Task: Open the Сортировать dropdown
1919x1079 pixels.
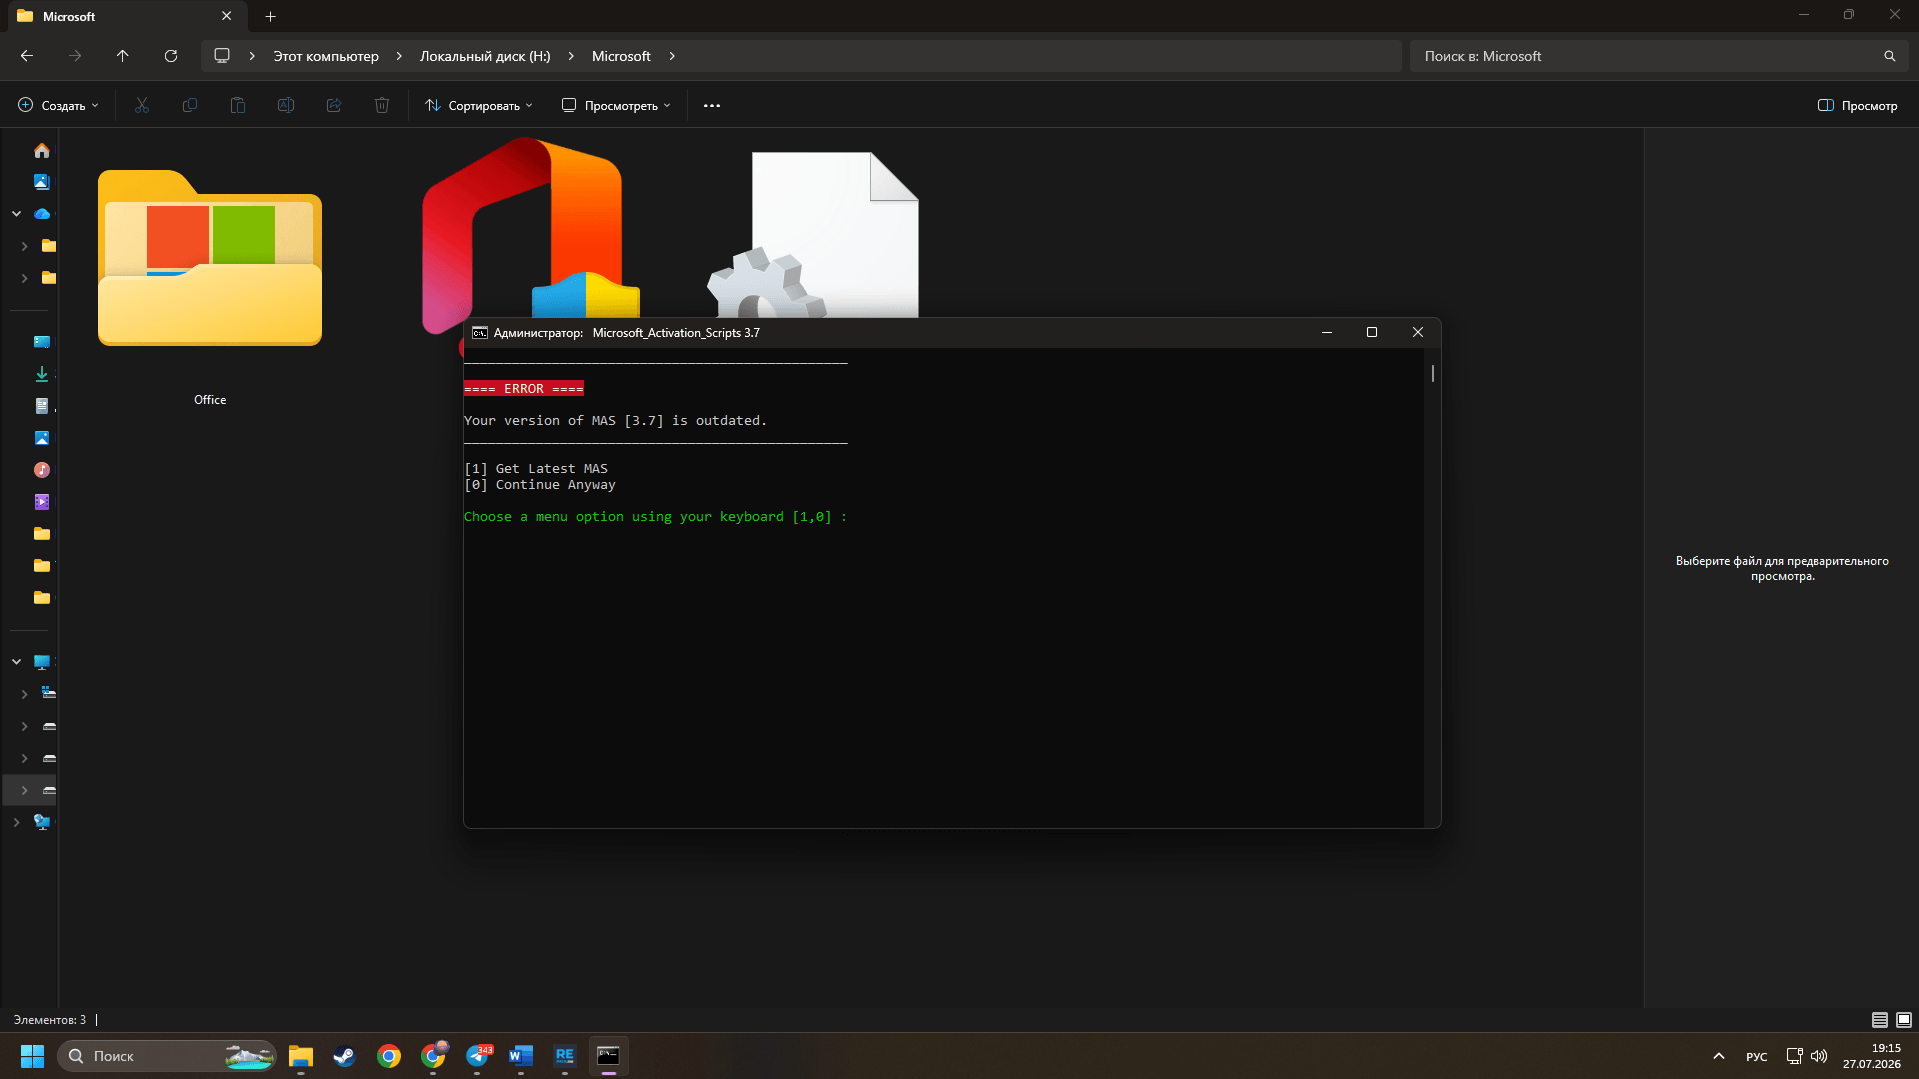Action: (479, 105)
